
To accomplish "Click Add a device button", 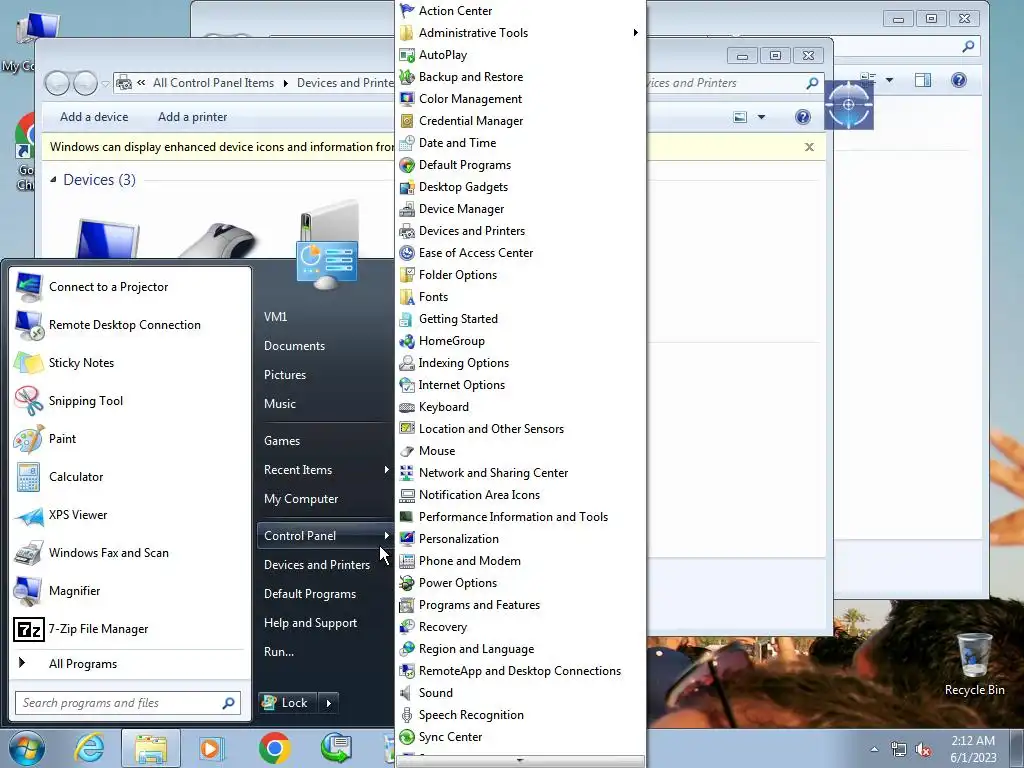I will pyautogui.click(x=94, y=117).
